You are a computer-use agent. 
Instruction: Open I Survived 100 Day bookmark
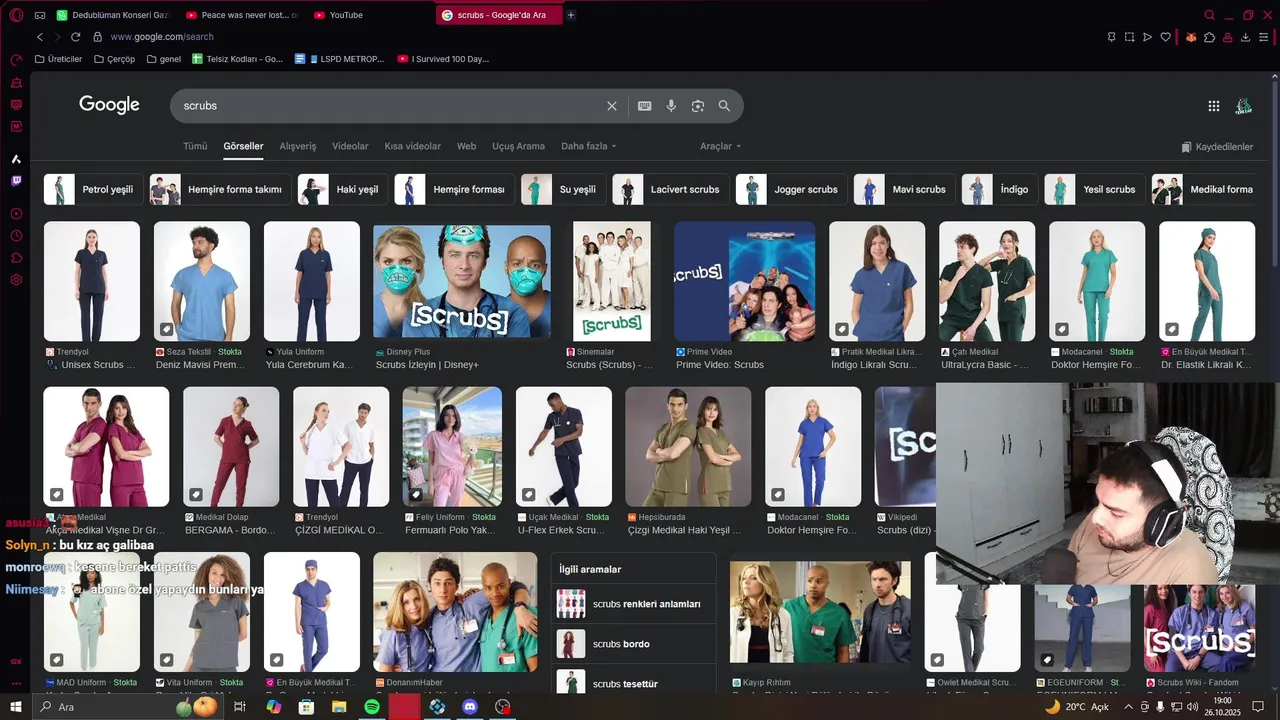(443, 59)
